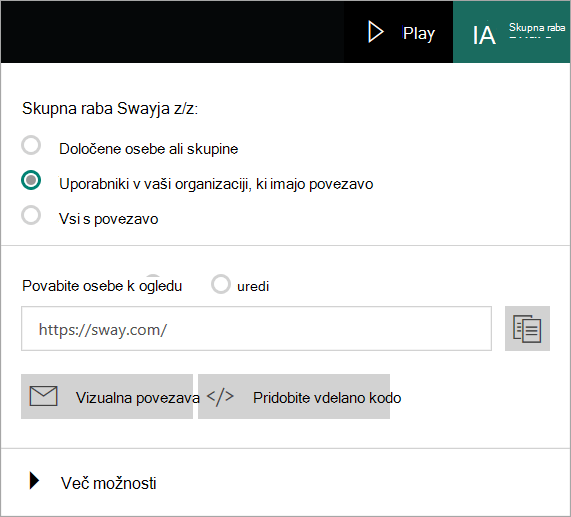The image size is (571, 517).
Task: Select Uporabniki v vaši organizaciji radio option
Action: tap(31, 180)
